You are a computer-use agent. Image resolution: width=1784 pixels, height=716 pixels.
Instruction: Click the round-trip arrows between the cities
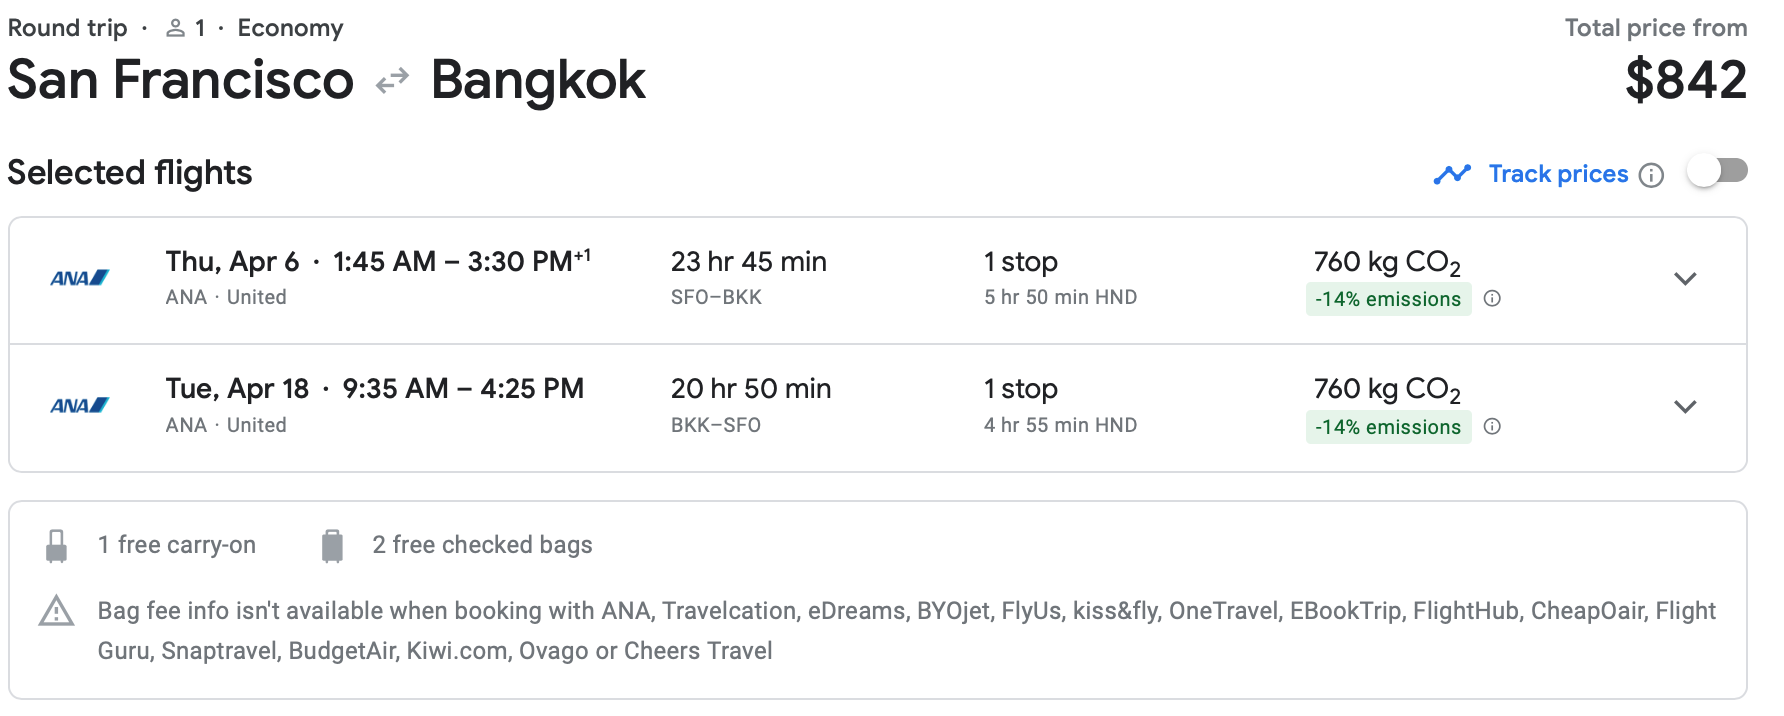[x=392, y=81]
